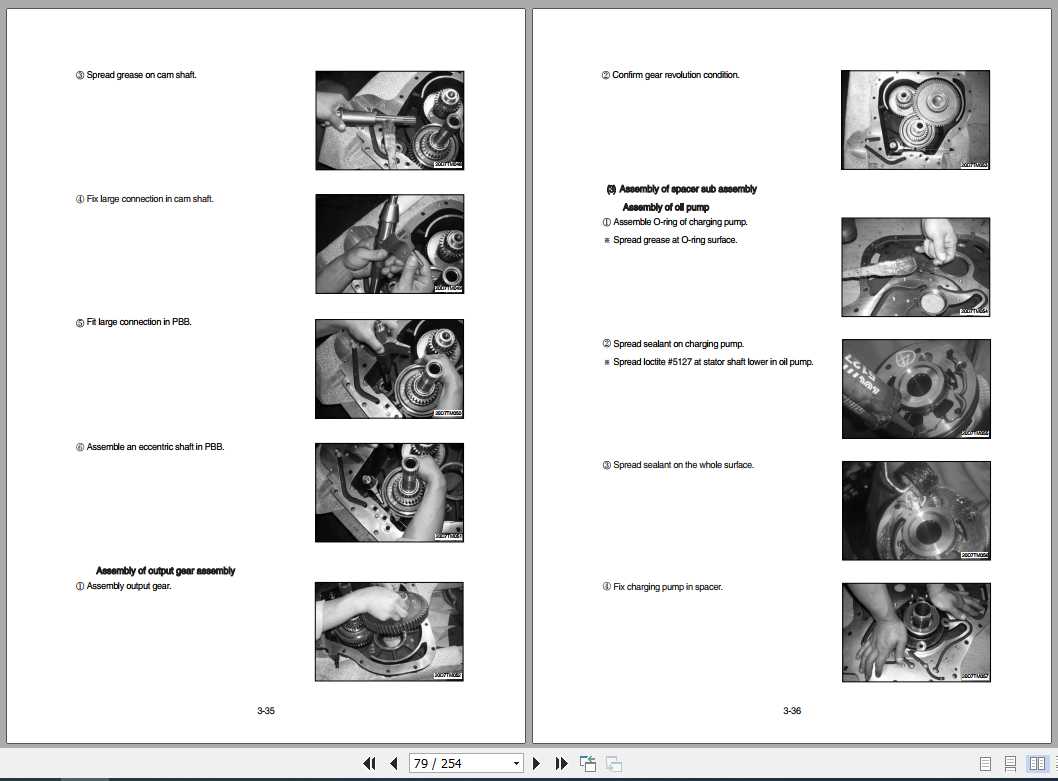This screenshot has width=1058, height=781.
Task: Click the gear revolution condition photo
Action: pos(915,119)
